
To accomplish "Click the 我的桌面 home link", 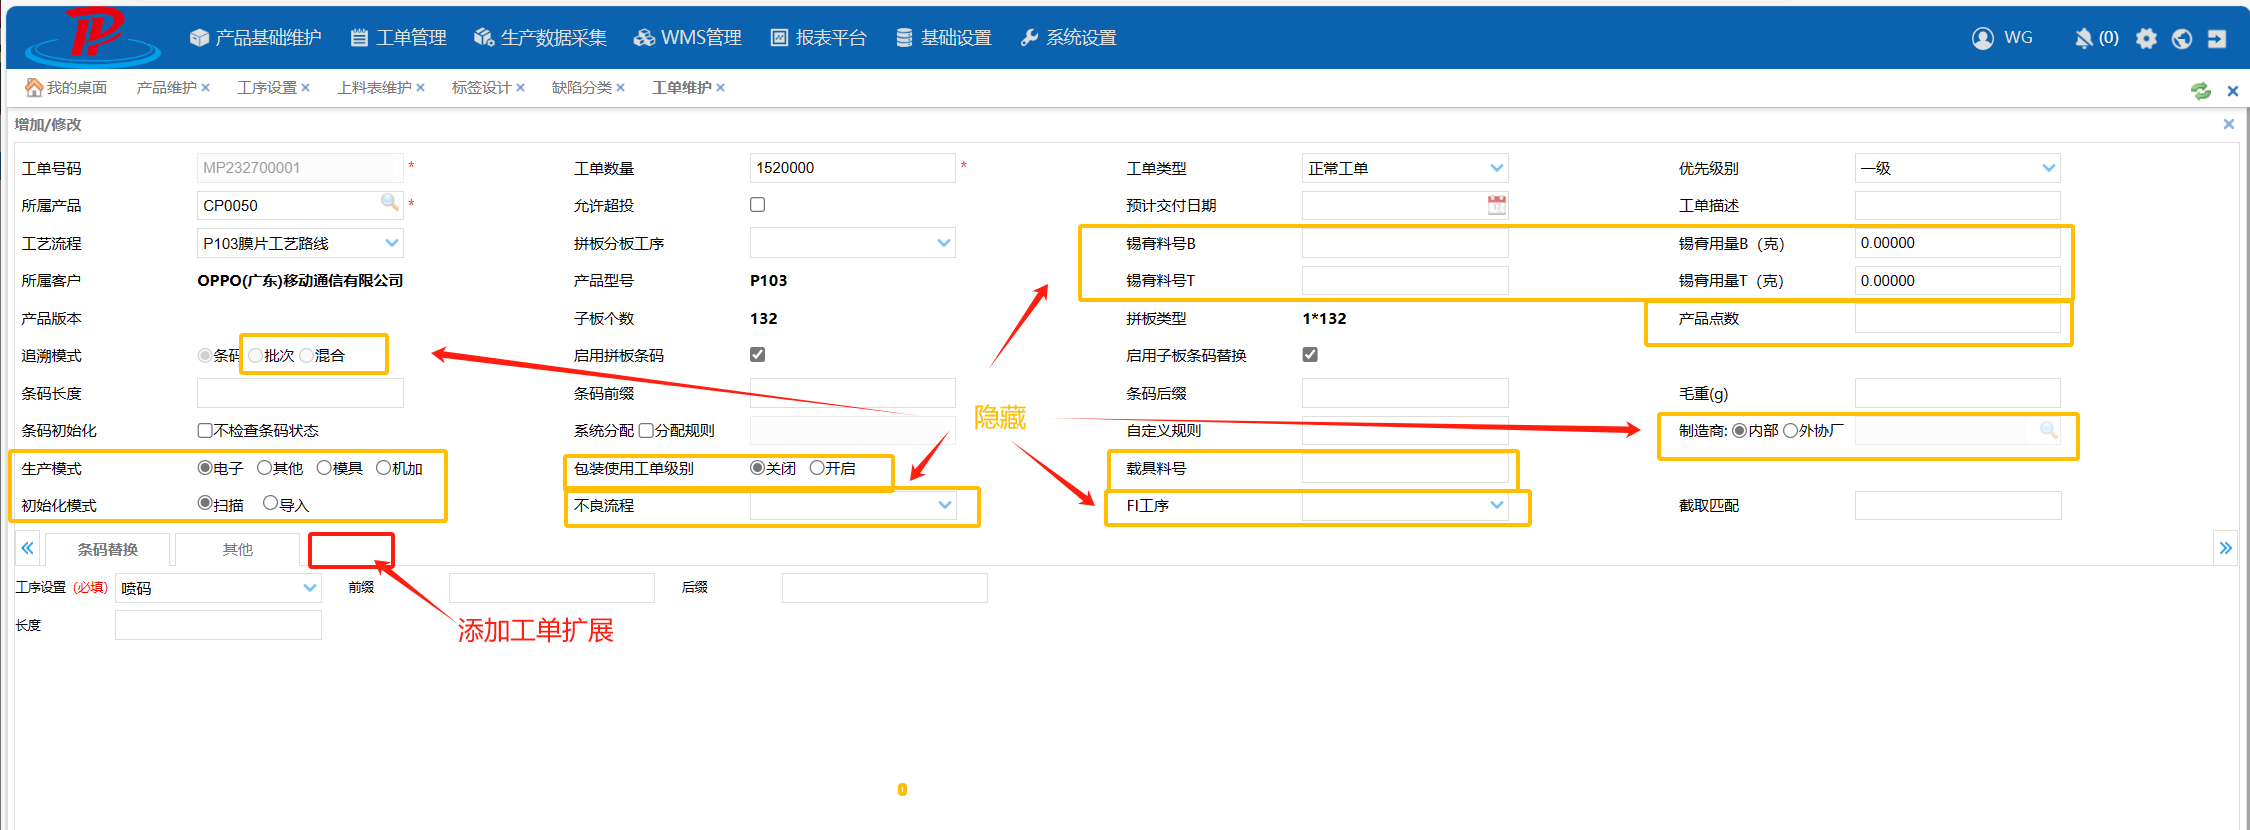I will pyautogui.click(x=66, y=88).
